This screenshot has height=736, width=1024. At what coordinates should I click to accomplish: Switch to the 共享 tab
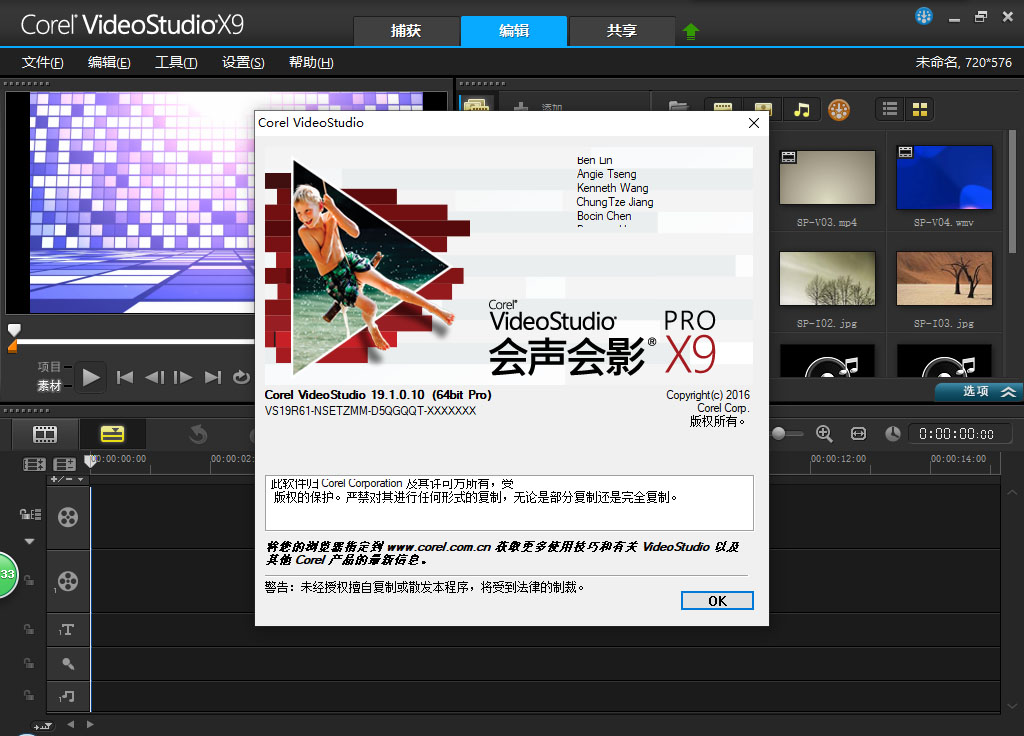point(622,31)
